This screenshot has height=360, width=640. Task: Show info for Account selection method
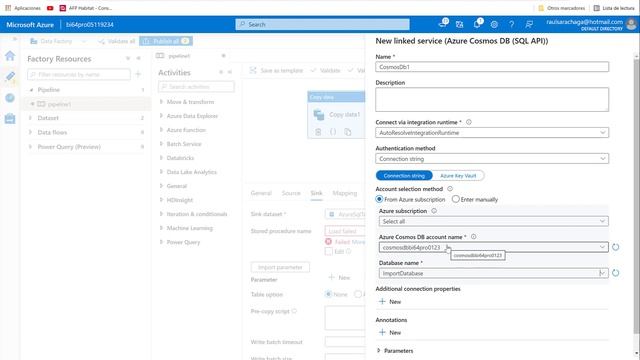pos(450,189)
